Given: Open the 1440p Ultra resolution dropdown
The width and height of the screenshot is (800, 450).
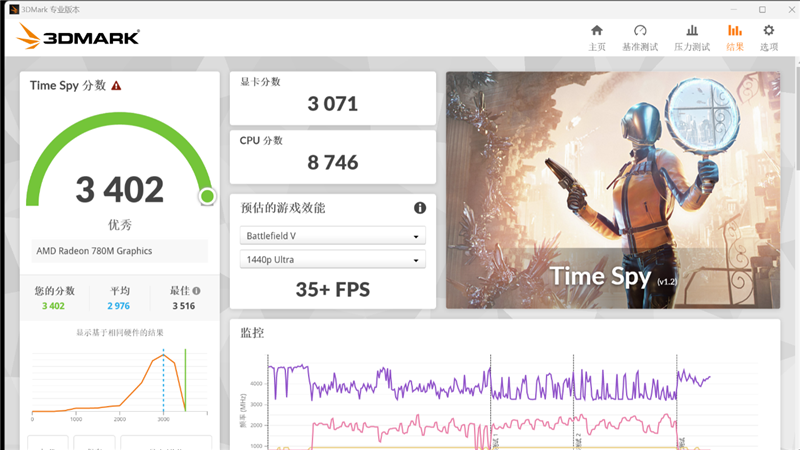Looking at the screenshot, I should 333,260.
